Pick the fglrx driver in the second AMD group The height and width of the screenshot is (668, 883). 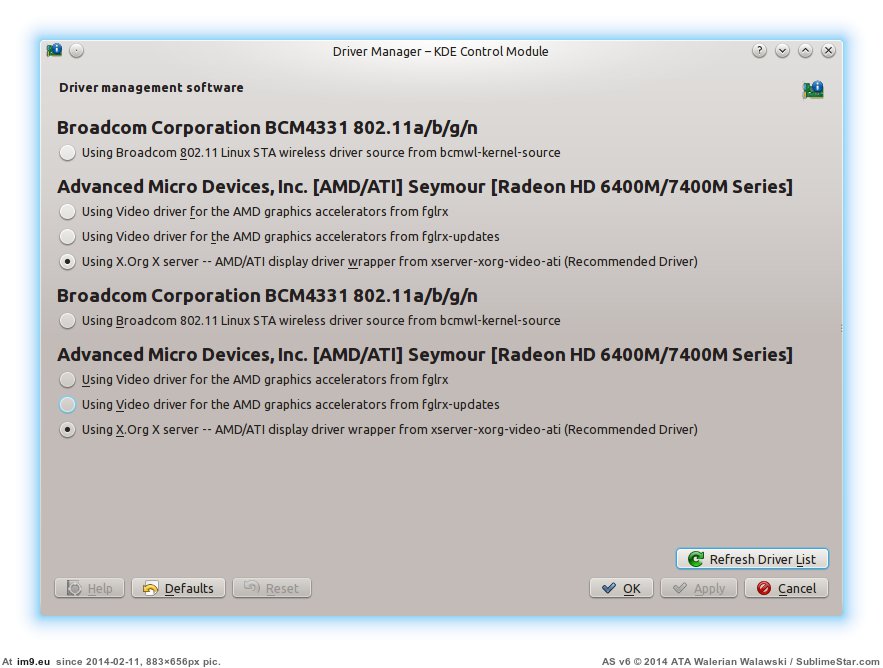[x=67, y=380]
